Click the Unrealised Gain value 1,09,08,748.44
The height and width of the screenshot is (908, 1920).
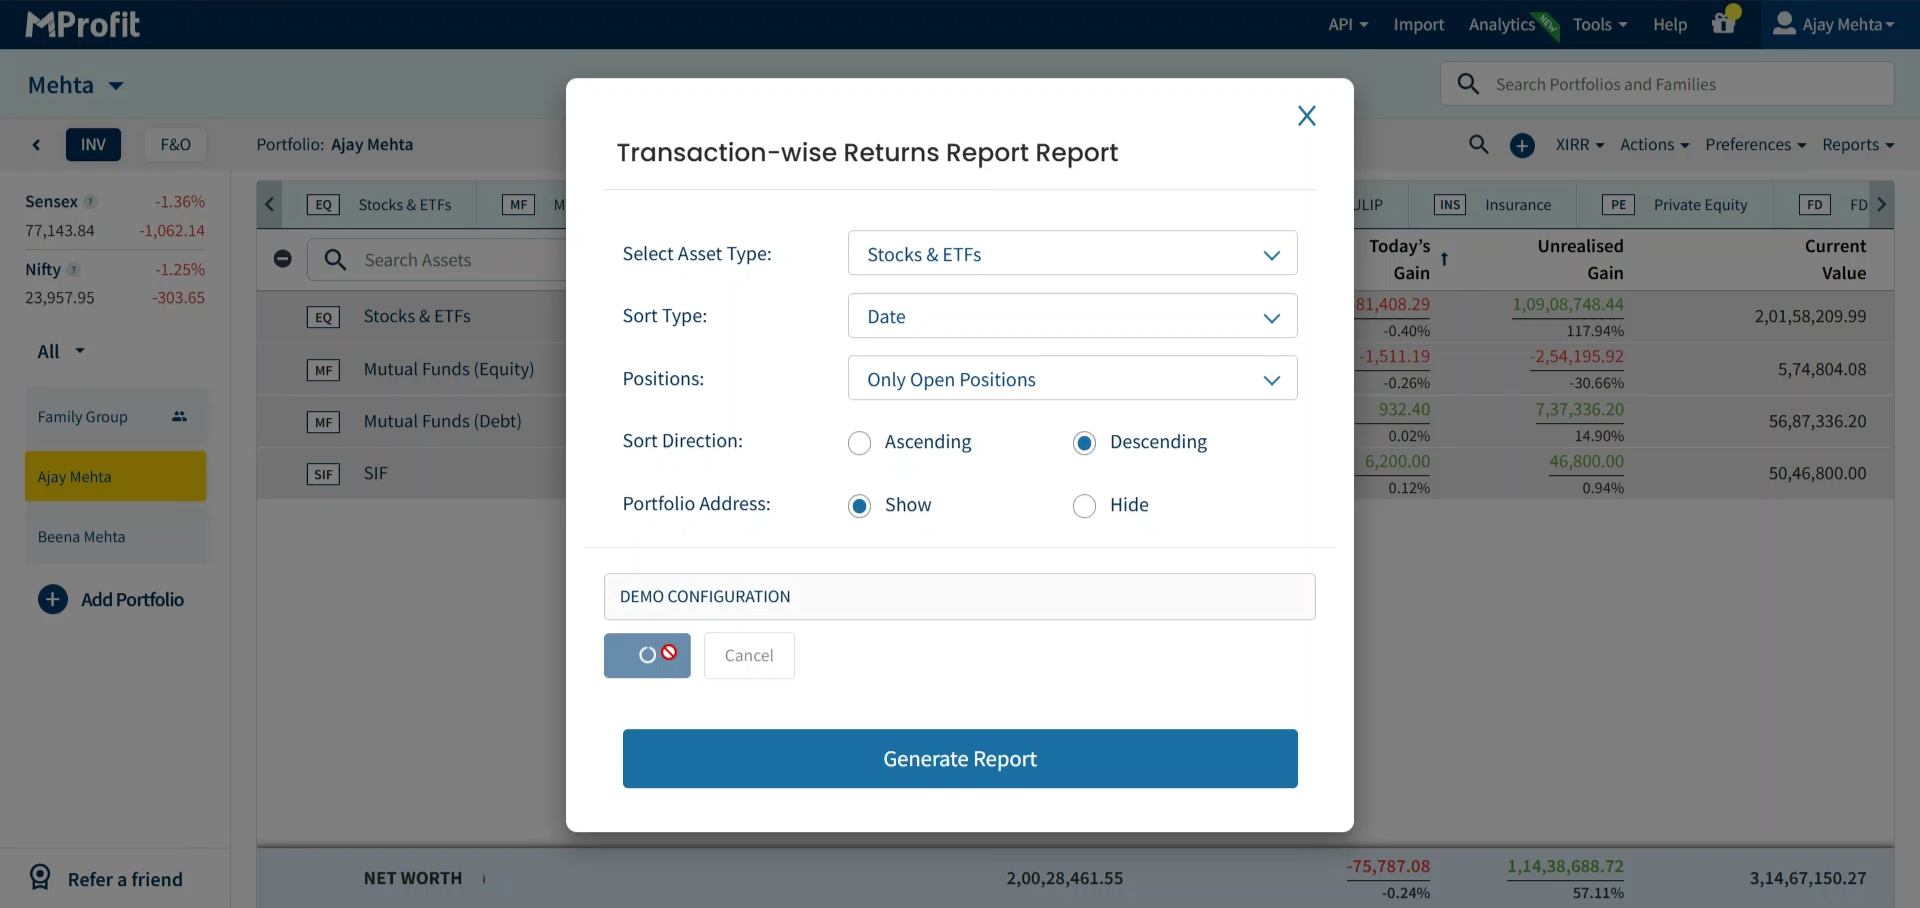coord(1568,305)
